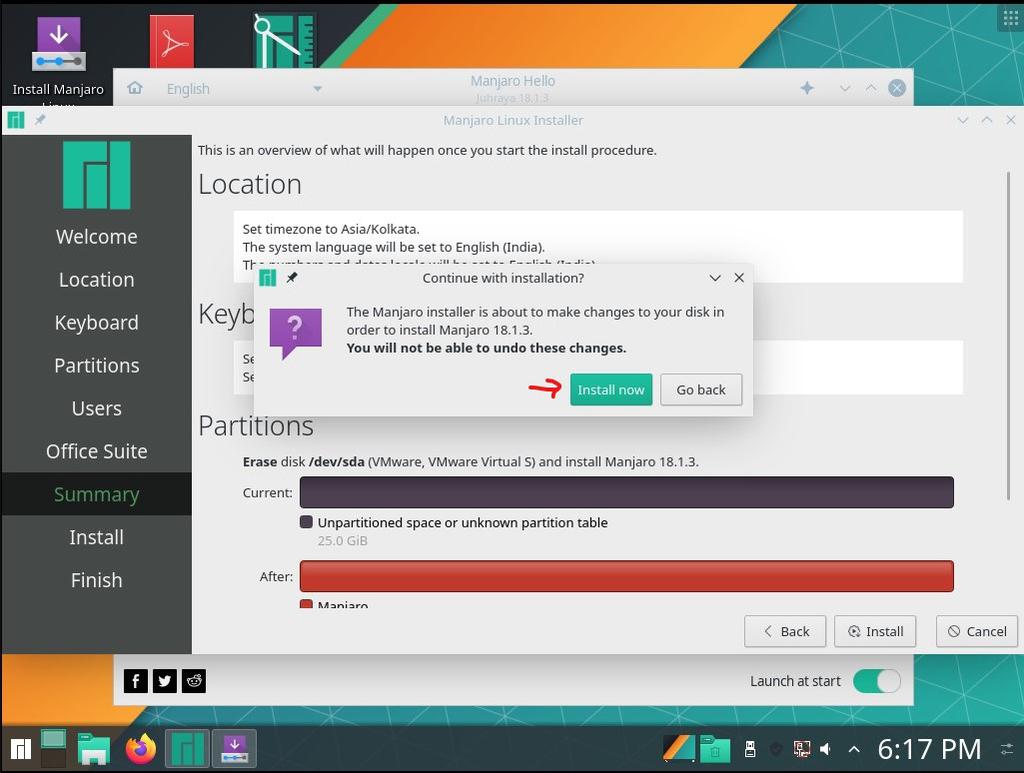
Task: Click the shield tray icon
Action: pyautogui.click(x=776, y=749)
